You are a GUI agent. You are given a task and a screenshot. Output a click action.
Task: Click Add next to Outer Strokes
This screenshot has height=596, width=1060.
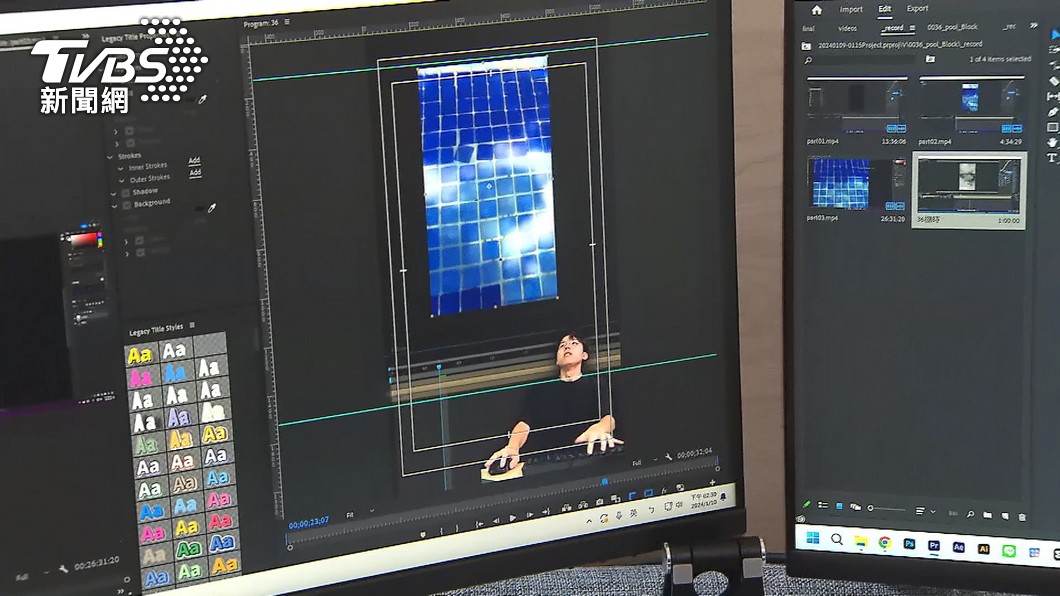[195, 173]
